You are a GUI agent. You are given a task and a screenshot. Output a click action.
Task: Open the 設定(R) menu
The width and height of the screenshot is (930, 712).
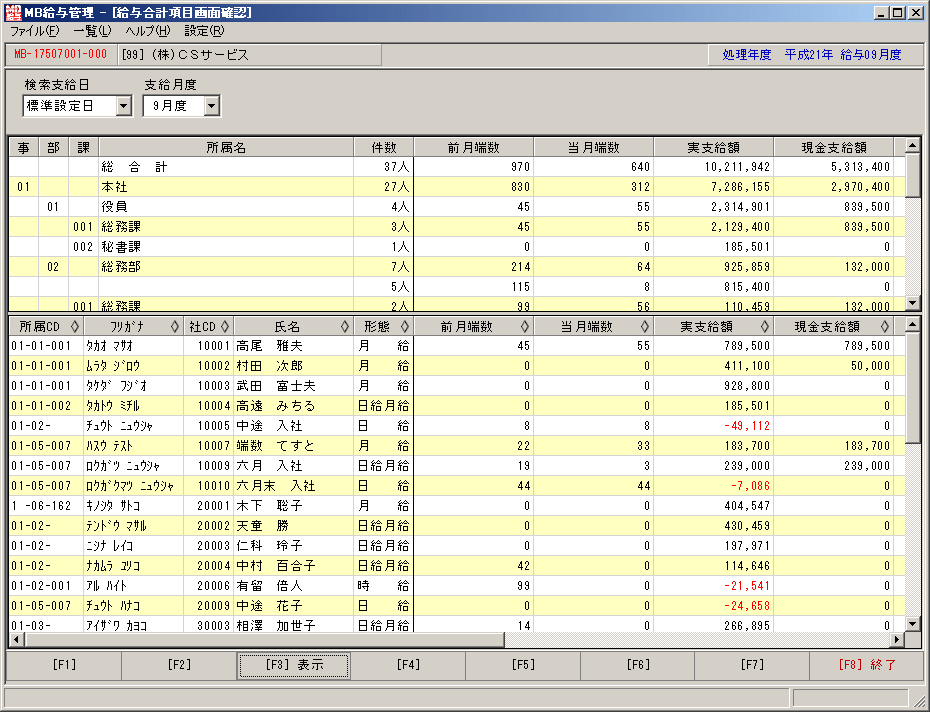(204, 31)
